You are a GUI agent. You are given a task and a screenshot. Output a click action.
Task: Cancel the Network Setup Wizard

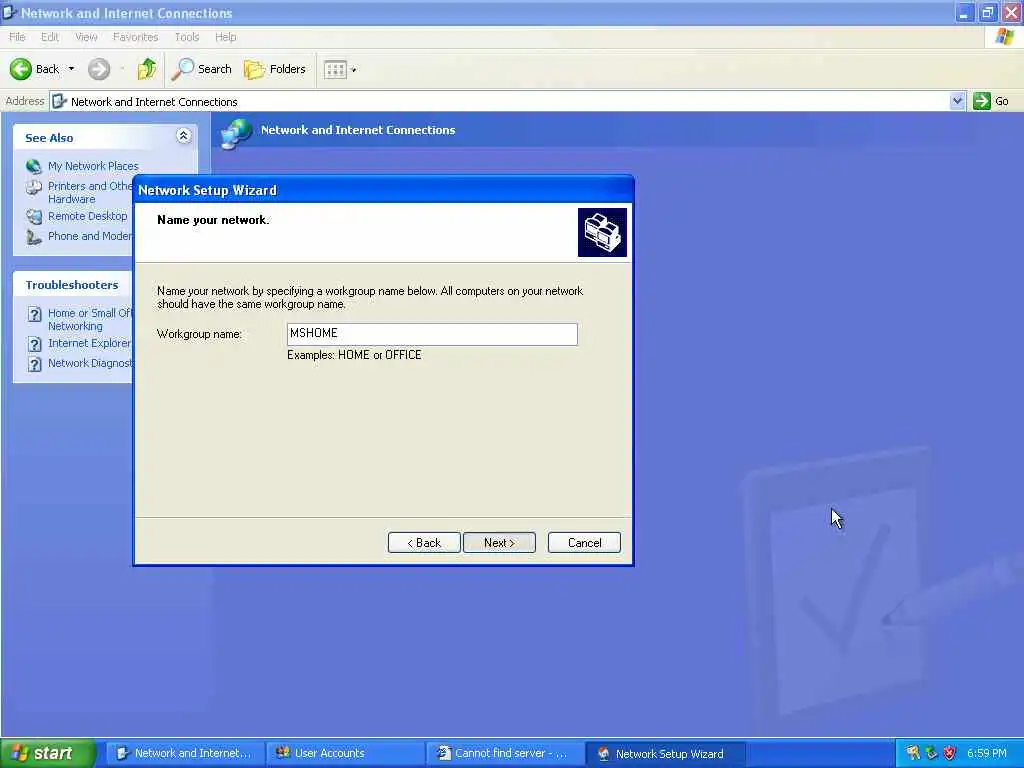pos(584,543)
